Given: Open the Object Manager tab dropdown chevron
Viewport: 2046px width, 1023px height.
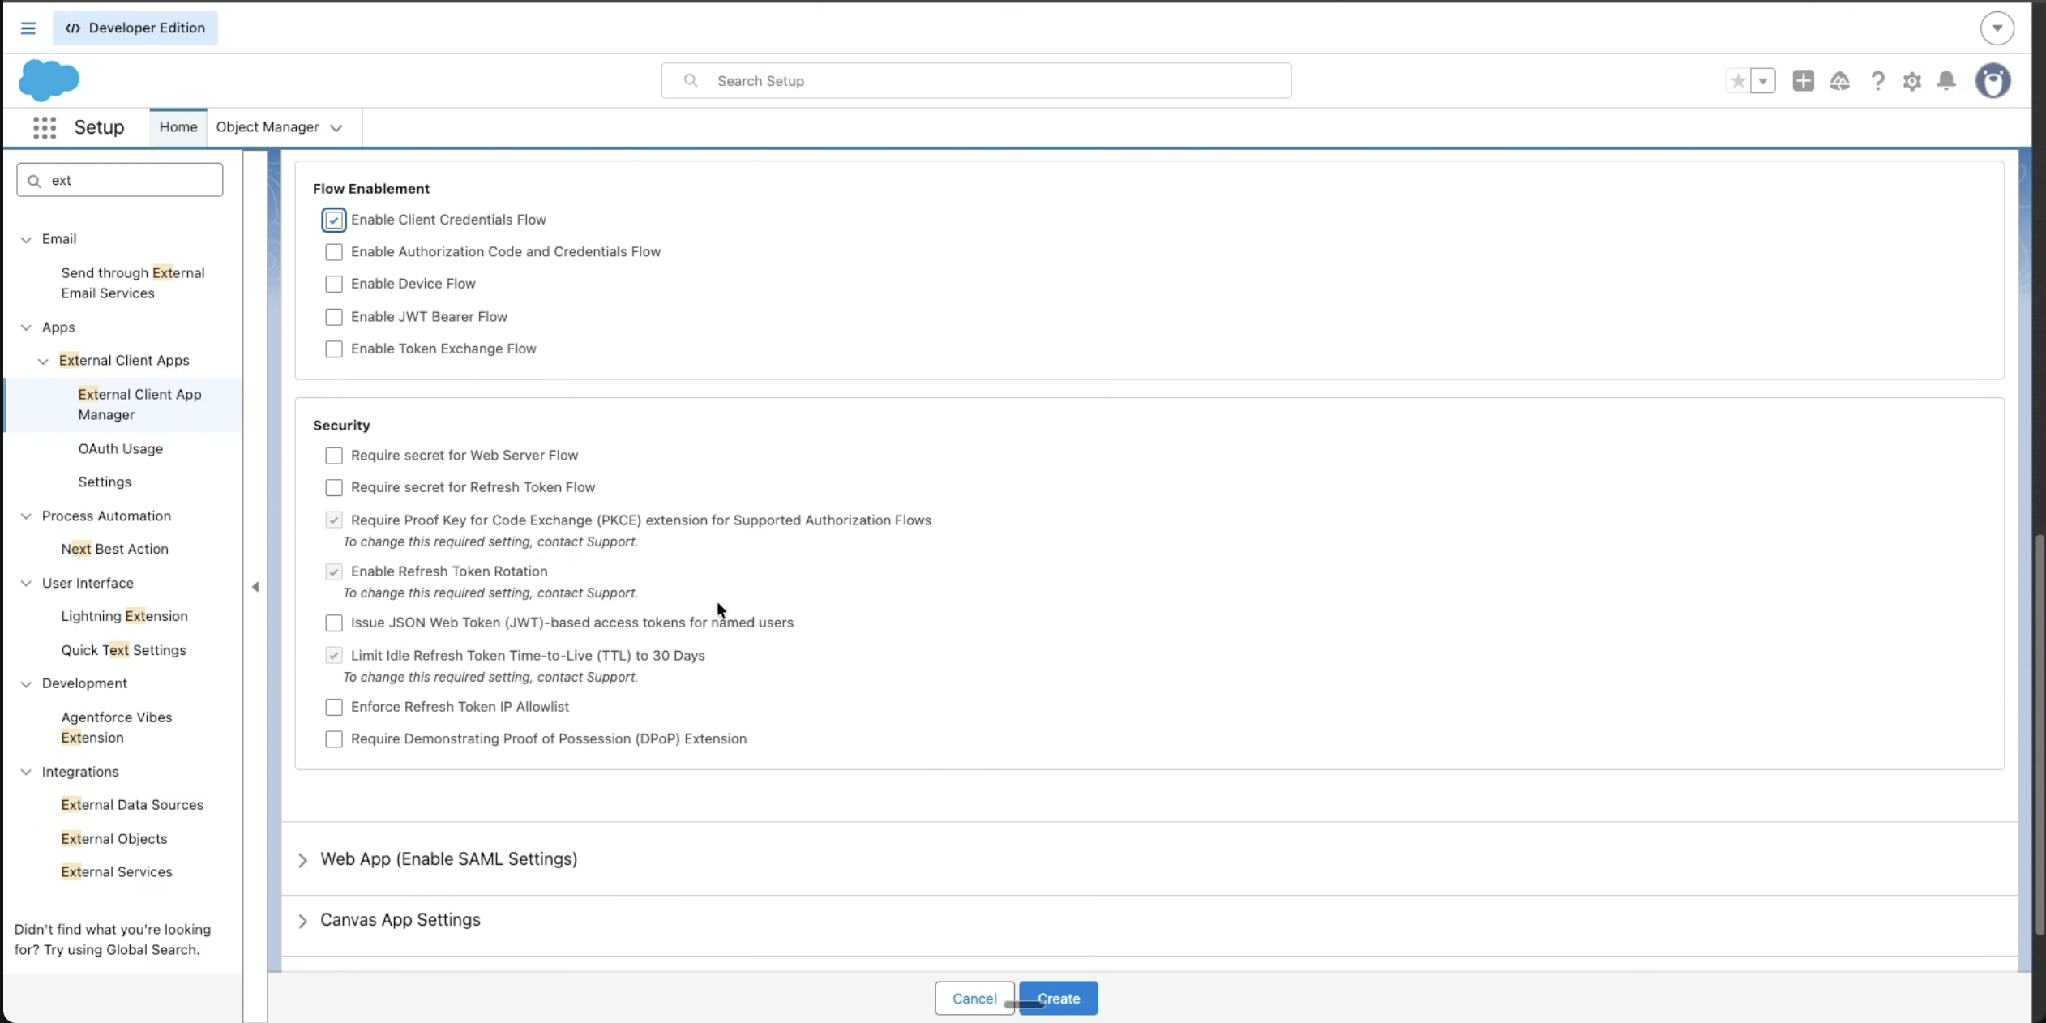Looking at the screenshot, I should pyautogui.click(x=336, y=128).
